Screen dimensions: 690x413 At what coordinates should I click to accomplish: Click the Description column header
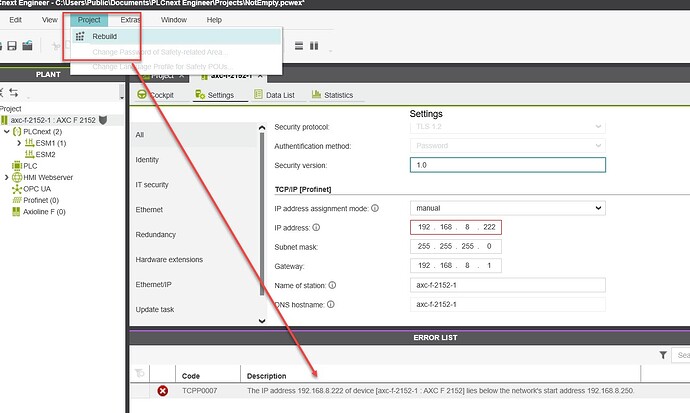click(267, 376)
